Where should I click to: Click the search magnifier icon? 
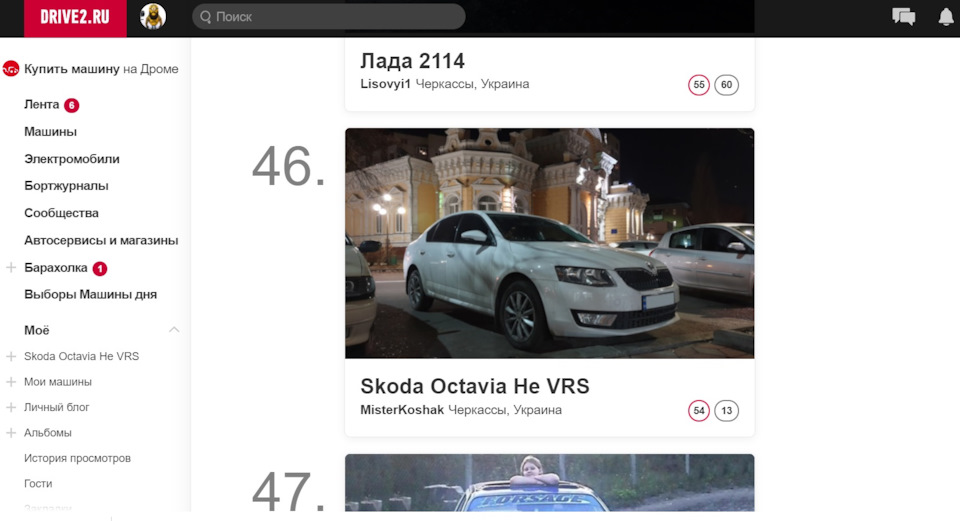click(x=206, y=17)
